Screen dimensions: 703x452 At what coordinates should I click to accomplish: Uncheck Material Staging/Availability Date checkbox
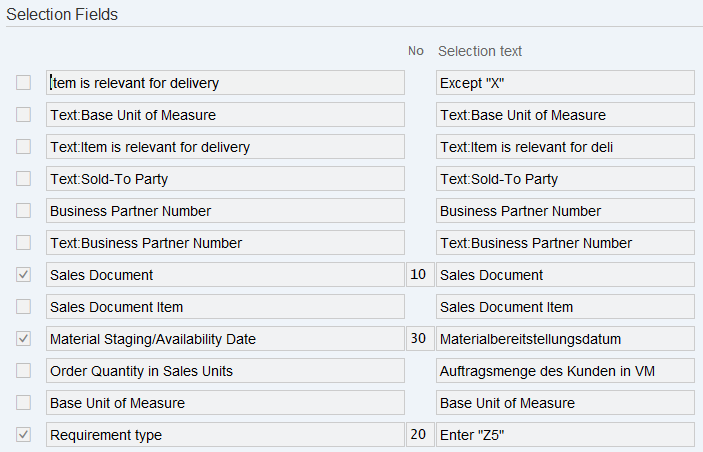point(24,339)
